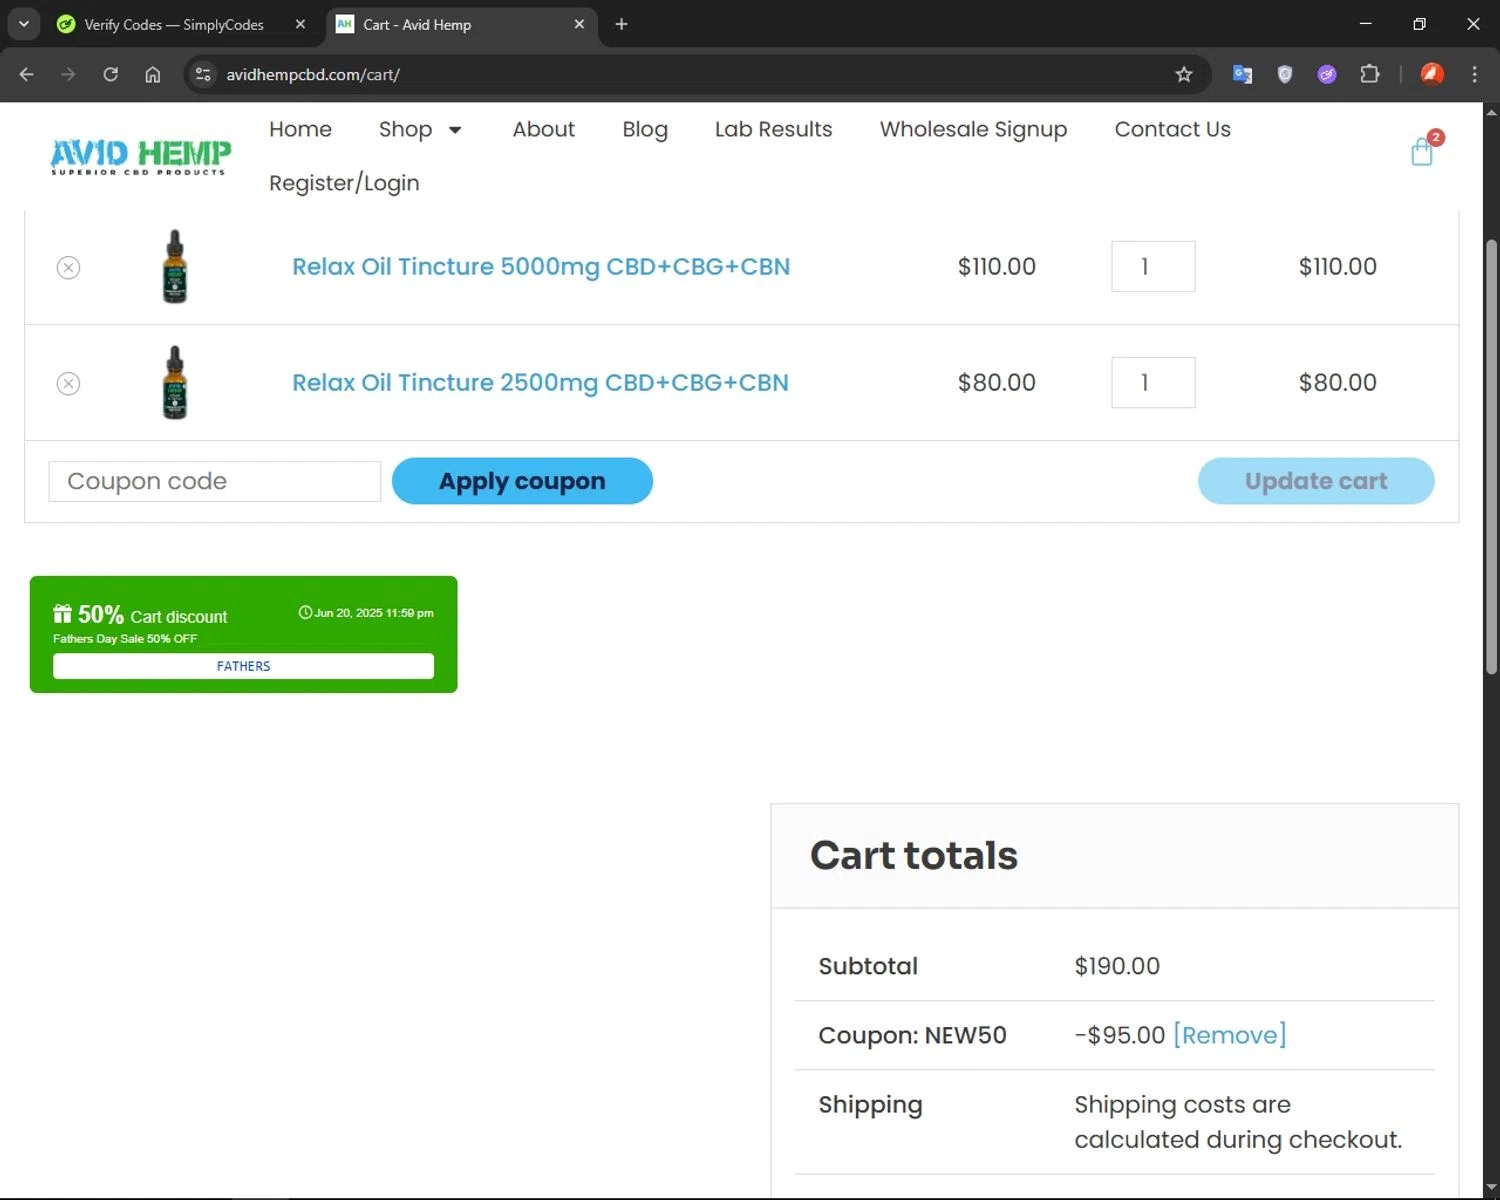Open the Blog page
The width and height of the screenshot is (1500, 1200).
pyautogui.click(x=645, y=129)
